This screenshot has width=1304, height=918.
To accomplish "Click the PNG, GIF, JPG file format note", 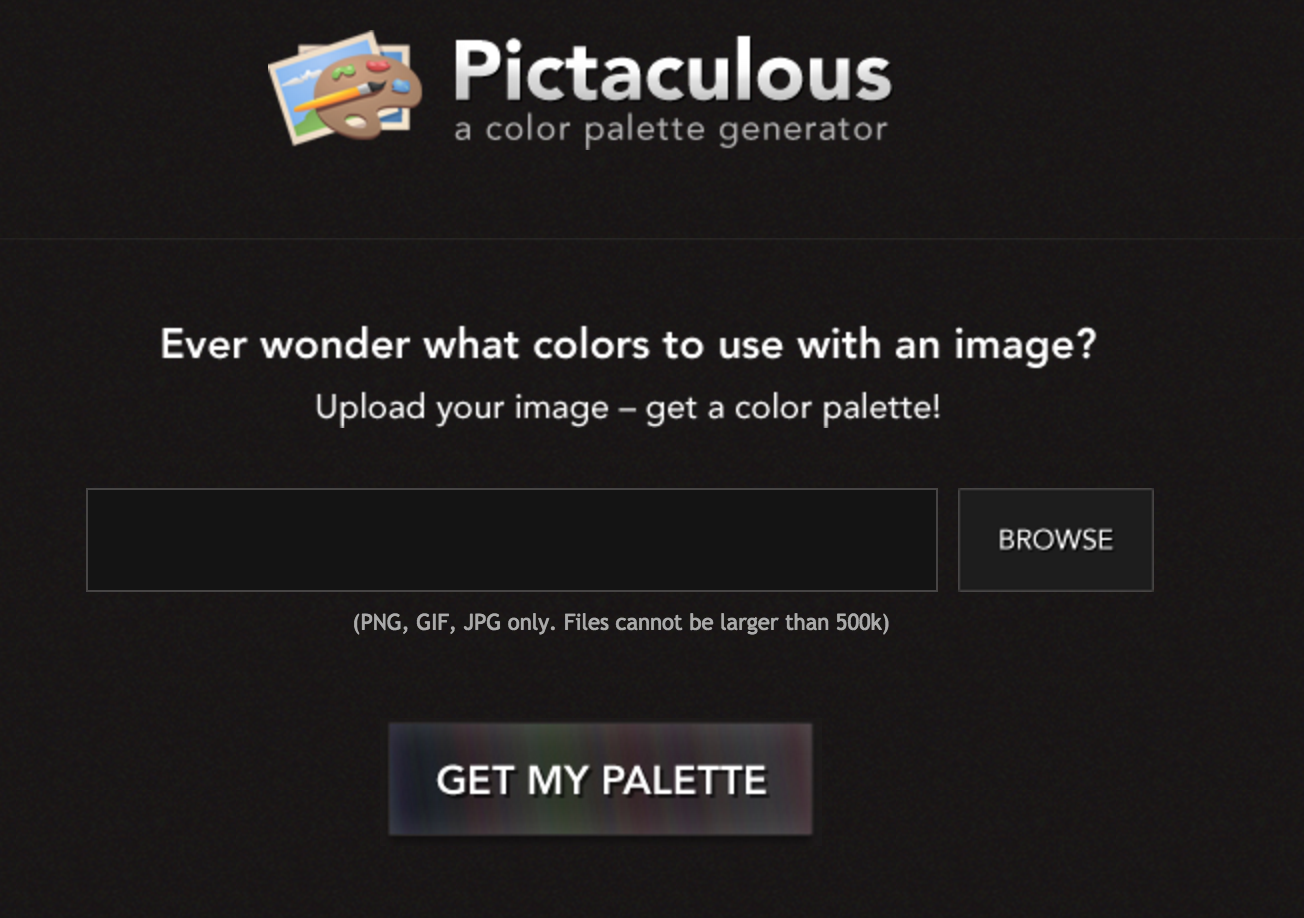I will click(621, 623).
